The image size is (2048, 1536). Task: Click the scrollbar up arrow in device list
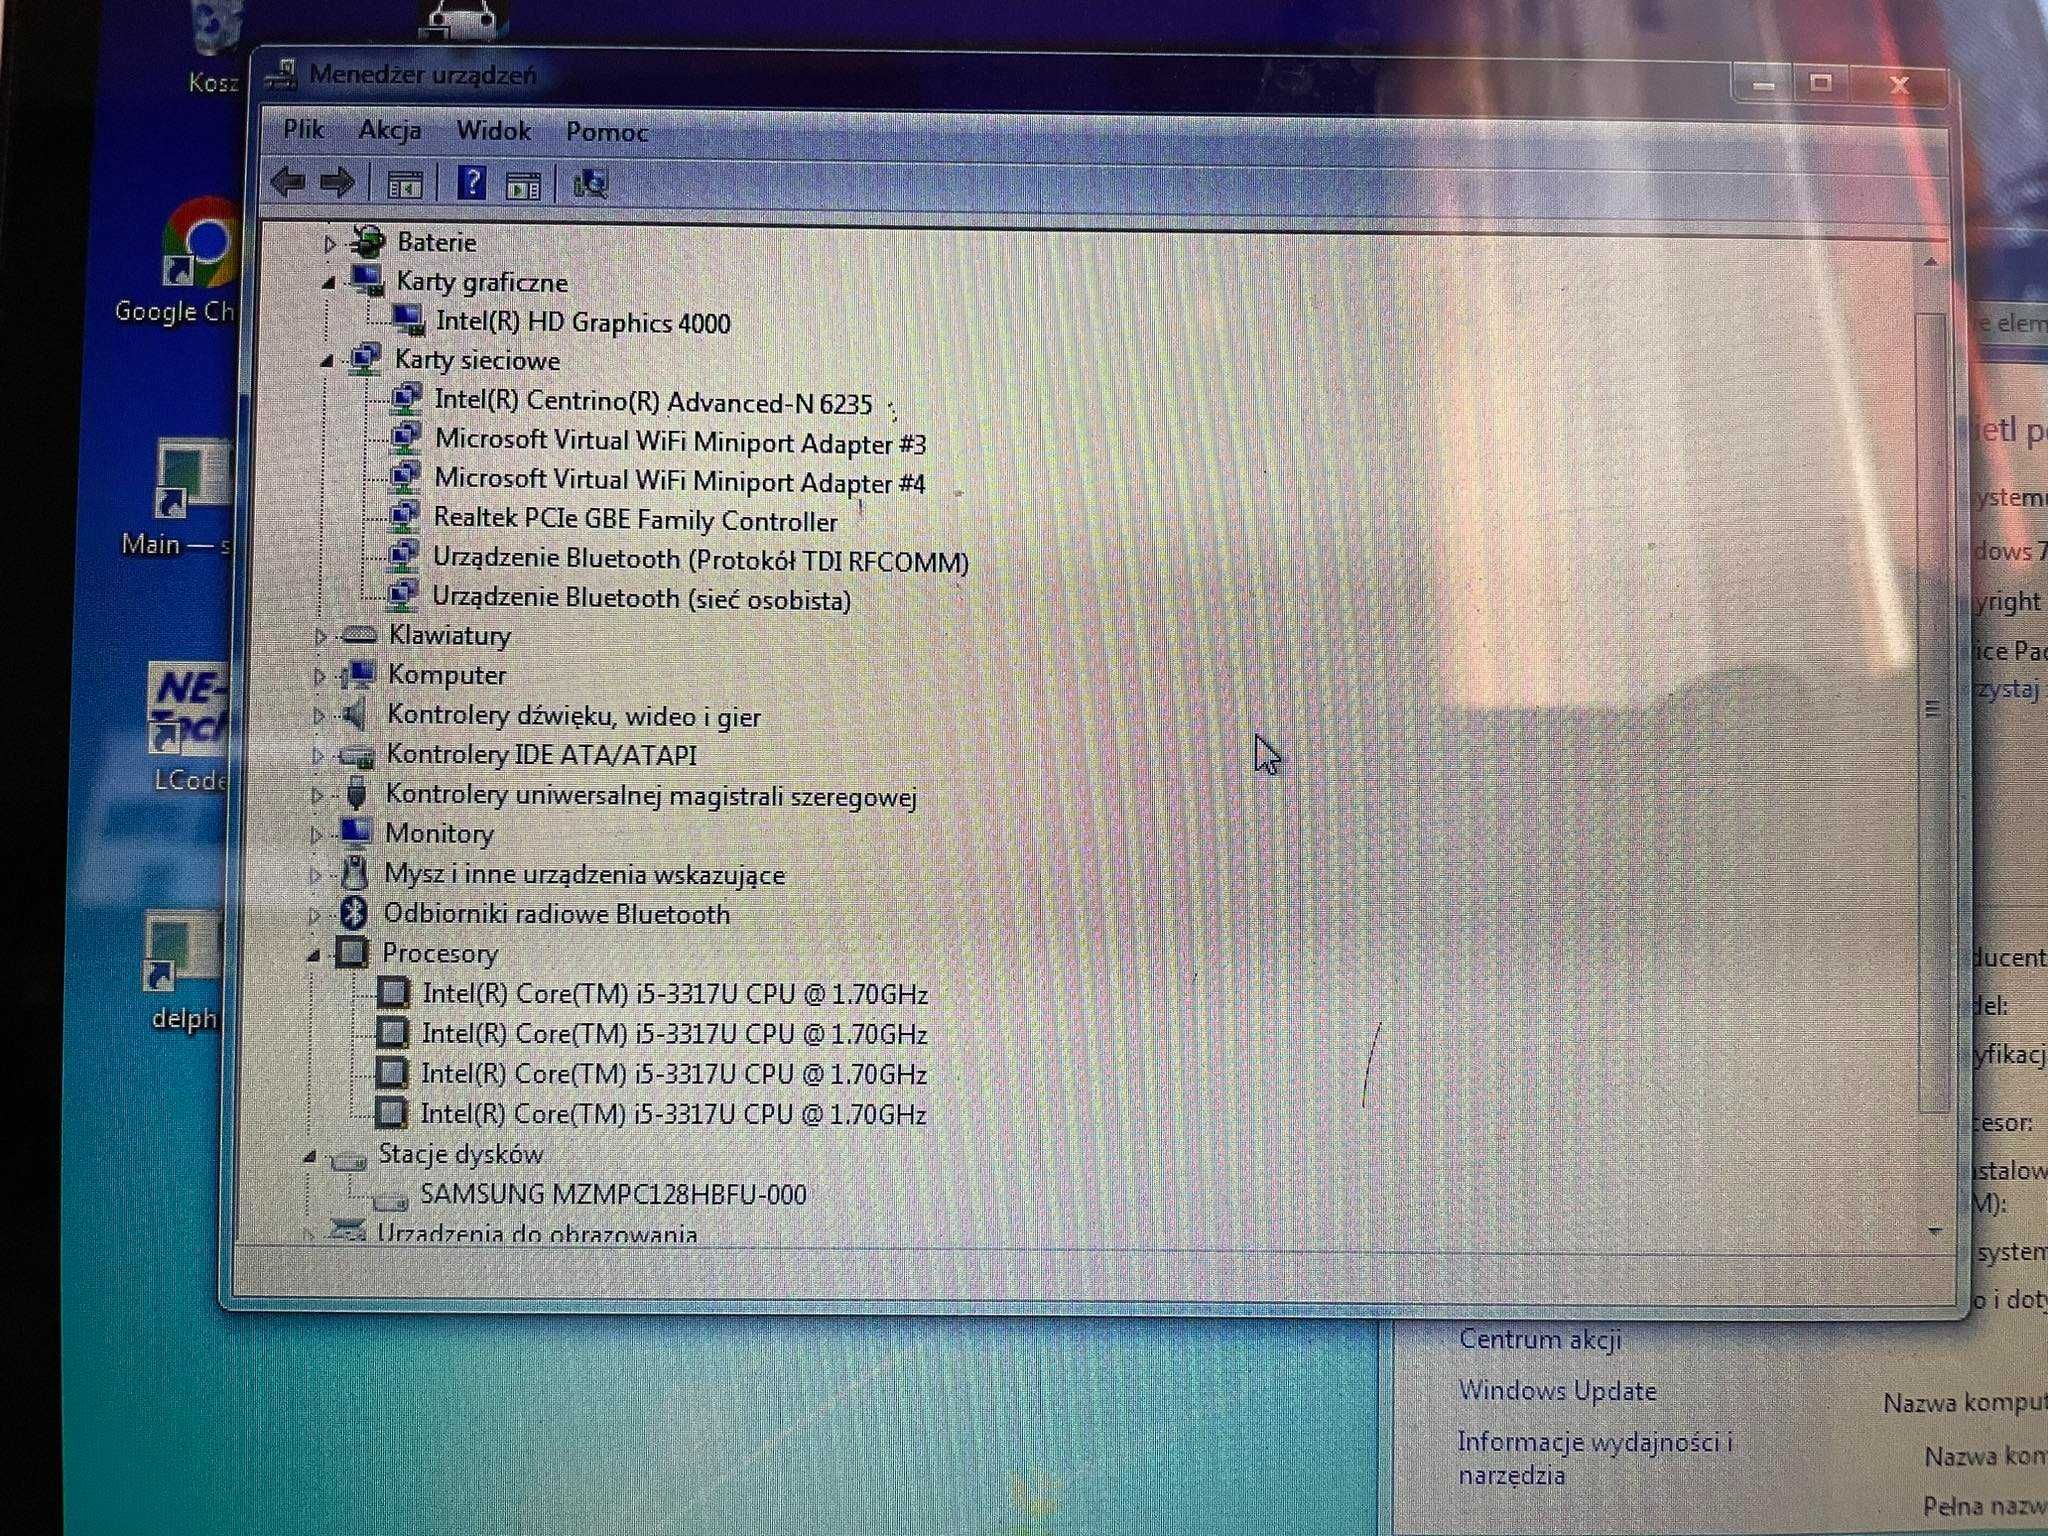click(1931, 263)
